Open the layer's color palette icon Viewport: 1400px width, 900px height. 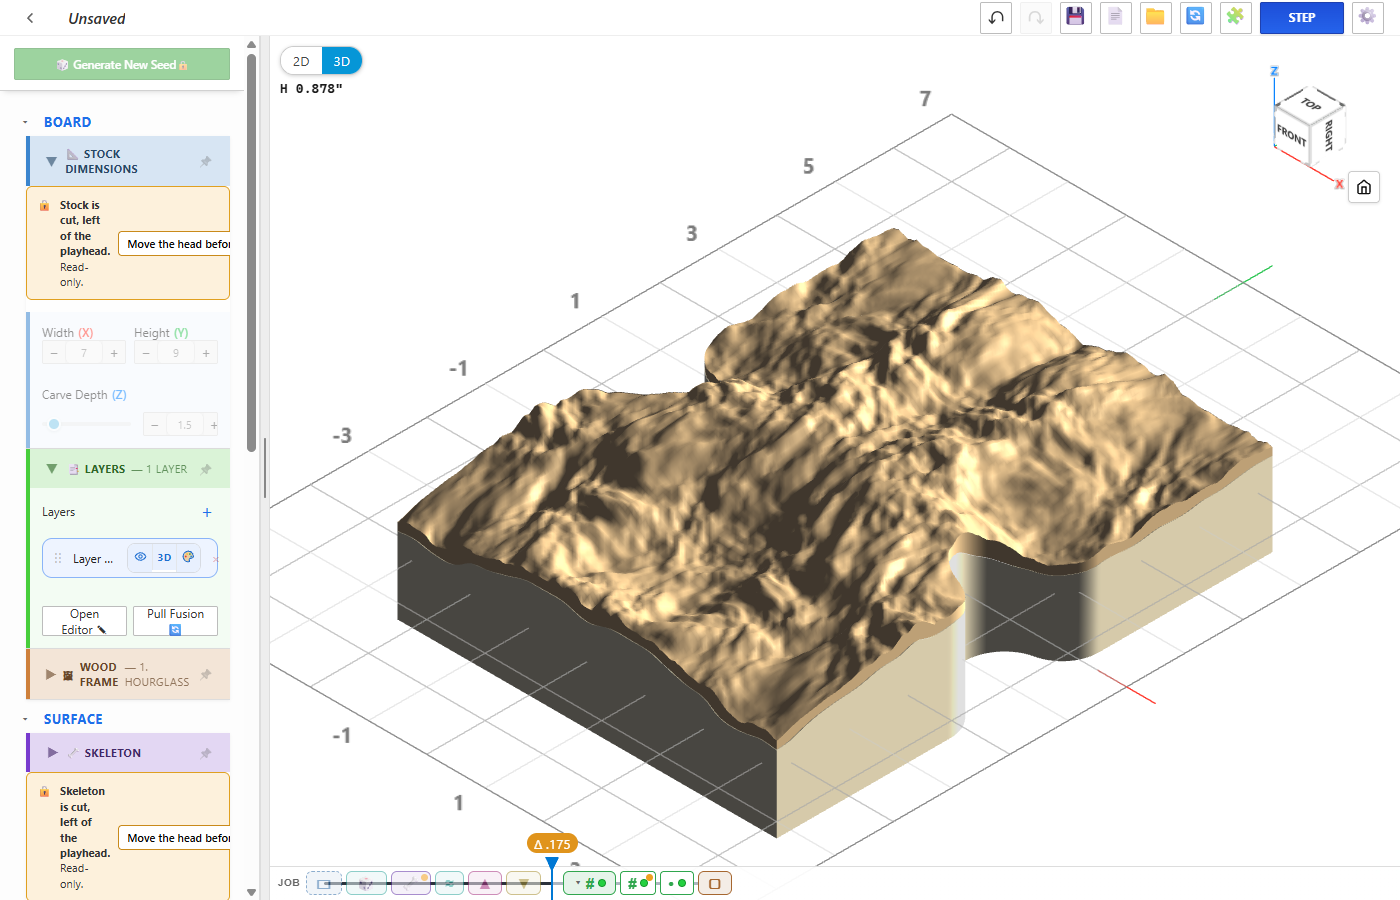coord(188,557)
